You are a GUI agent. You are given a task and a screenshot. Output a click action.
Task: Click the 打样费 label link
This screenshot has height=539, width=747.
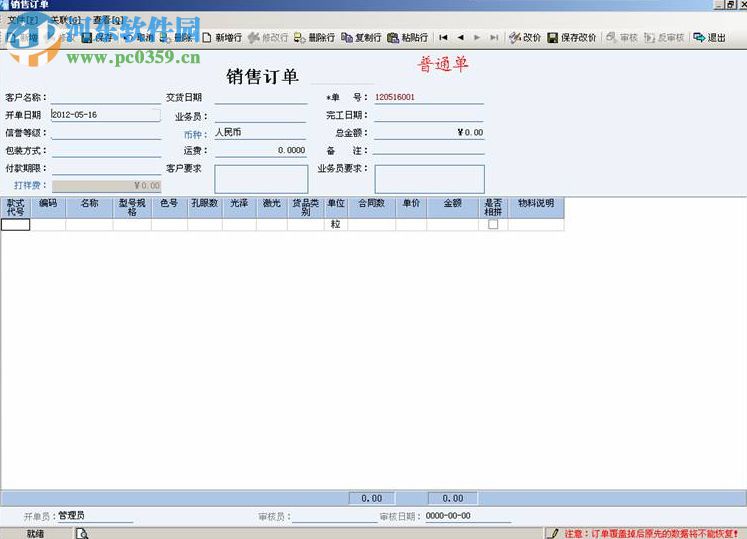pyautogui.click(x=30, y=185)
